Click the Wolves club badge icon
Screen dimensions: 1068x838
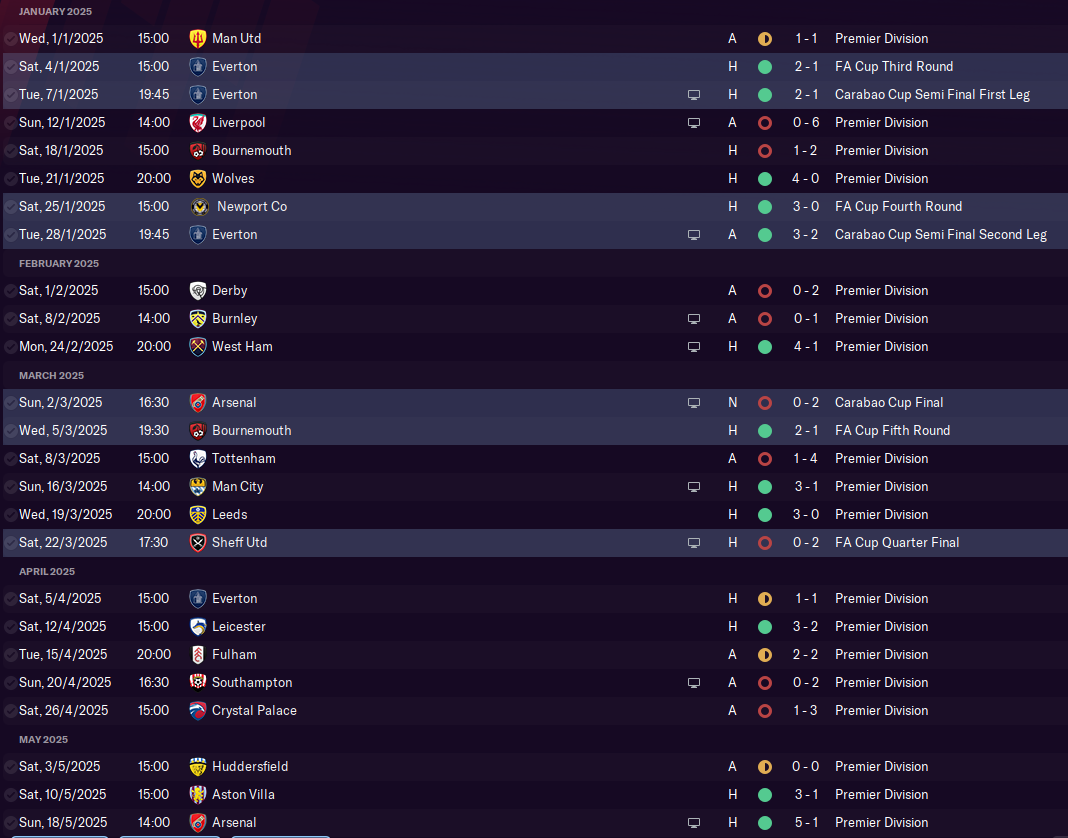coord(198,179)
